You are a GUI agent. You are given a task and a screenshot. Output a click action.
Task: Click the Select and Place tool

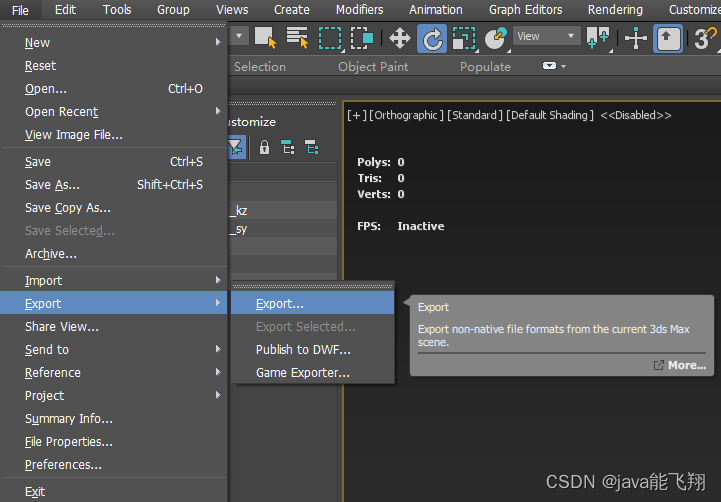[x=495, y=38]
